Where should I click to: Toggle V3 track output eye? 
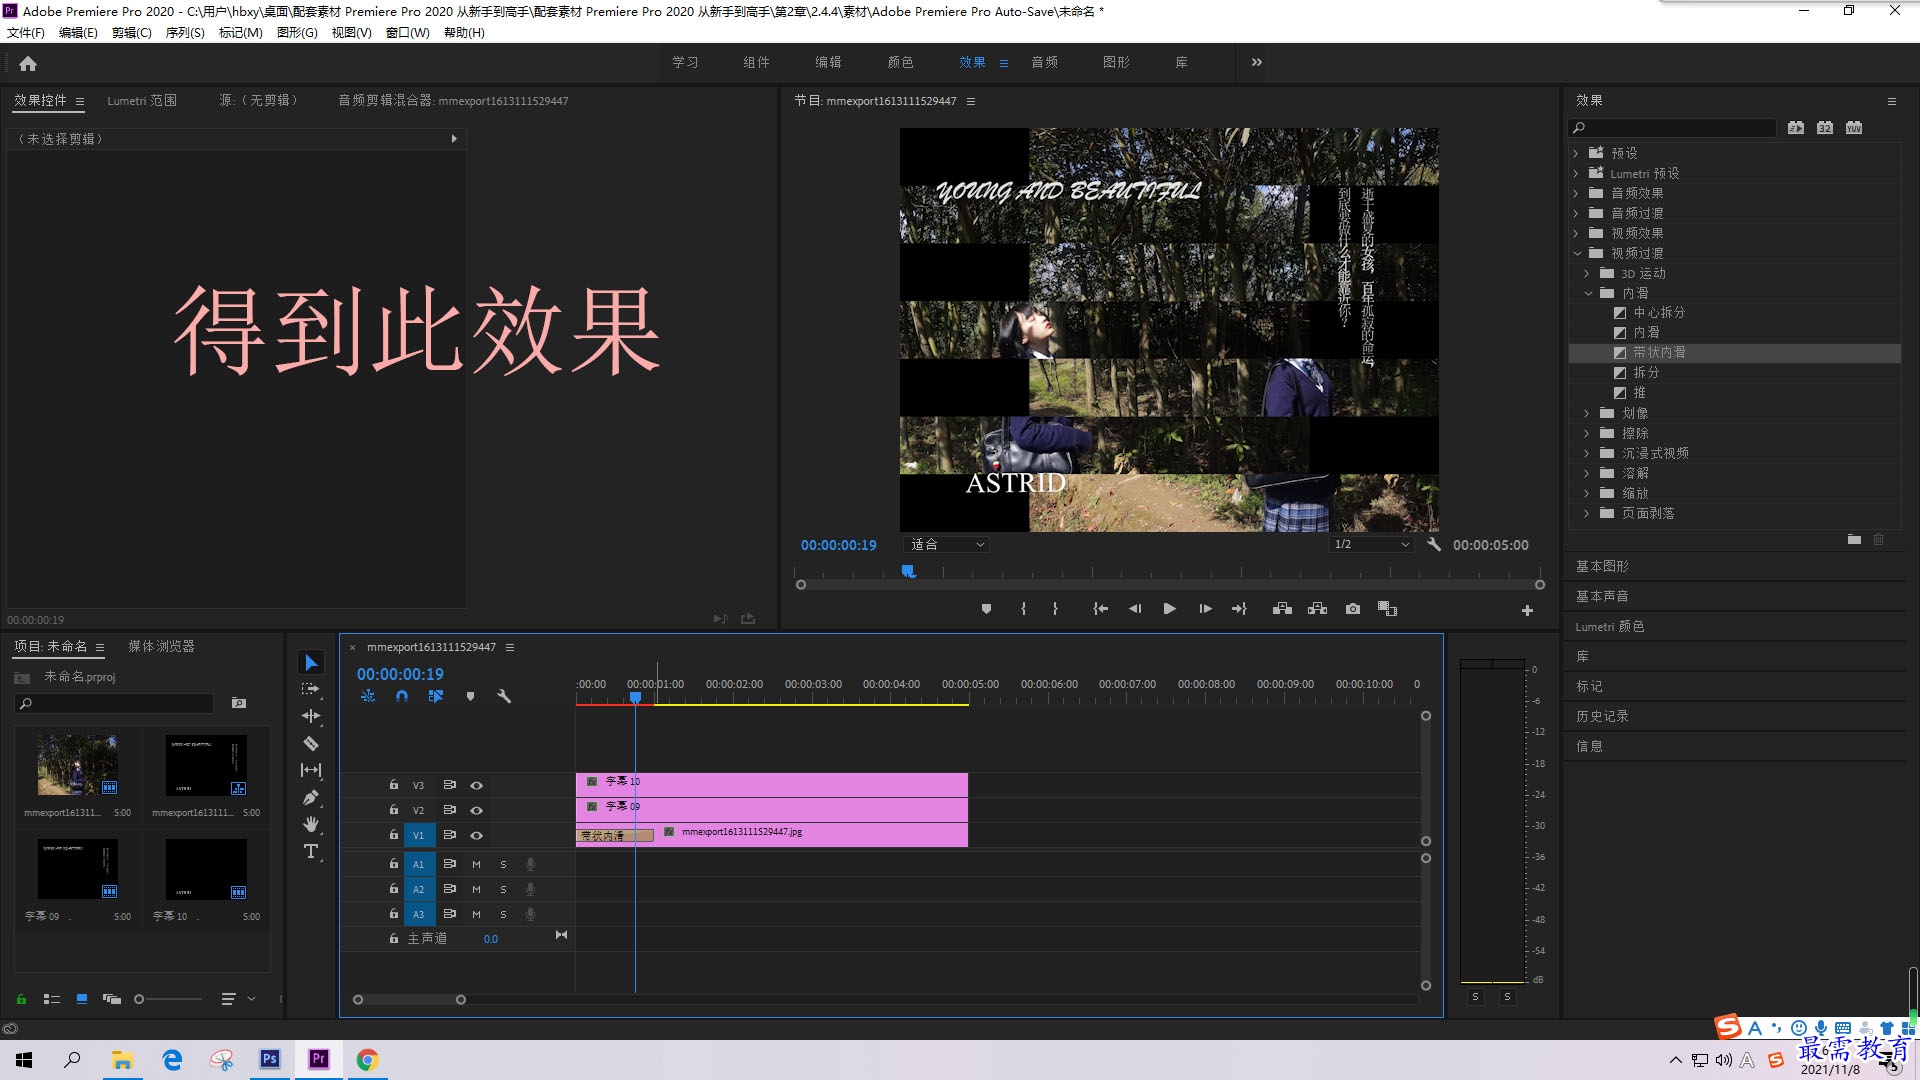coord(476,785)
